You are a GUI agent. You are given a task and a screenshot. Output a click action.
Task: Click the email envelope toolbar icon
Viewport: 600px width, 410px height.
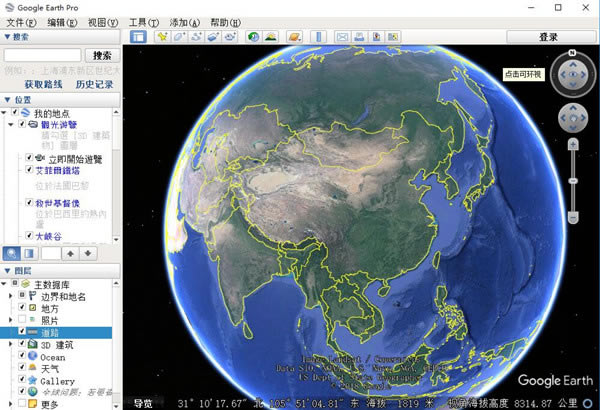[x=343, y=37]
